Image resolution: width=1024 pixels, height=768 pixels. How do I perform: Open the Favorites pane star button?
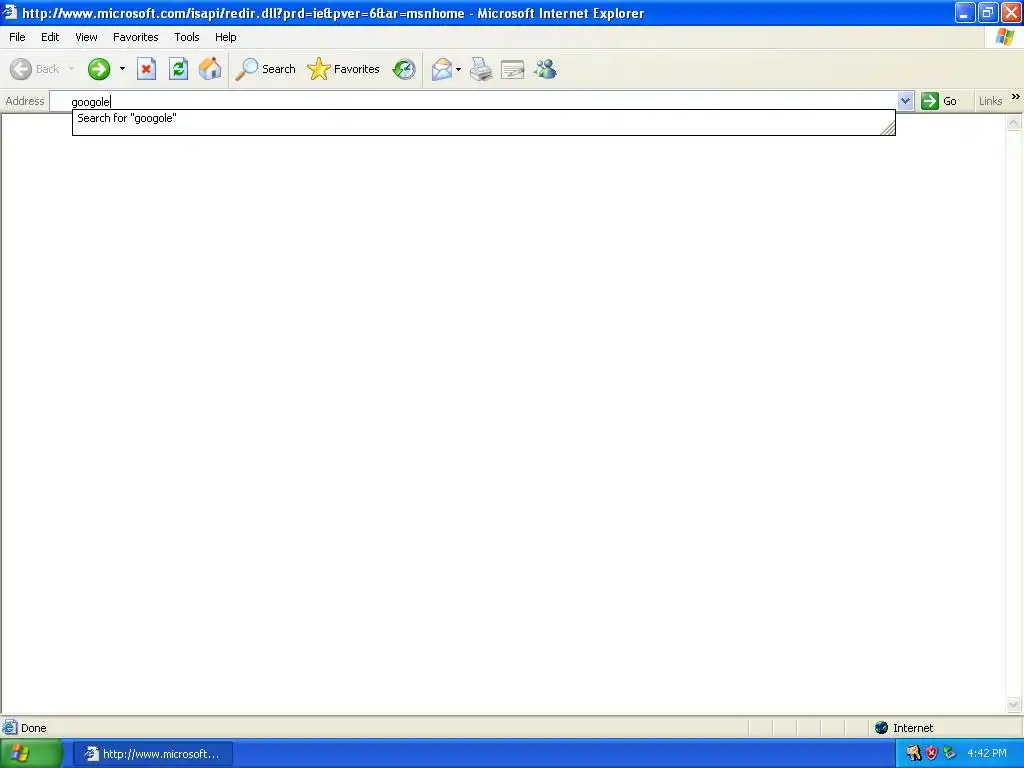coord(344,69)
